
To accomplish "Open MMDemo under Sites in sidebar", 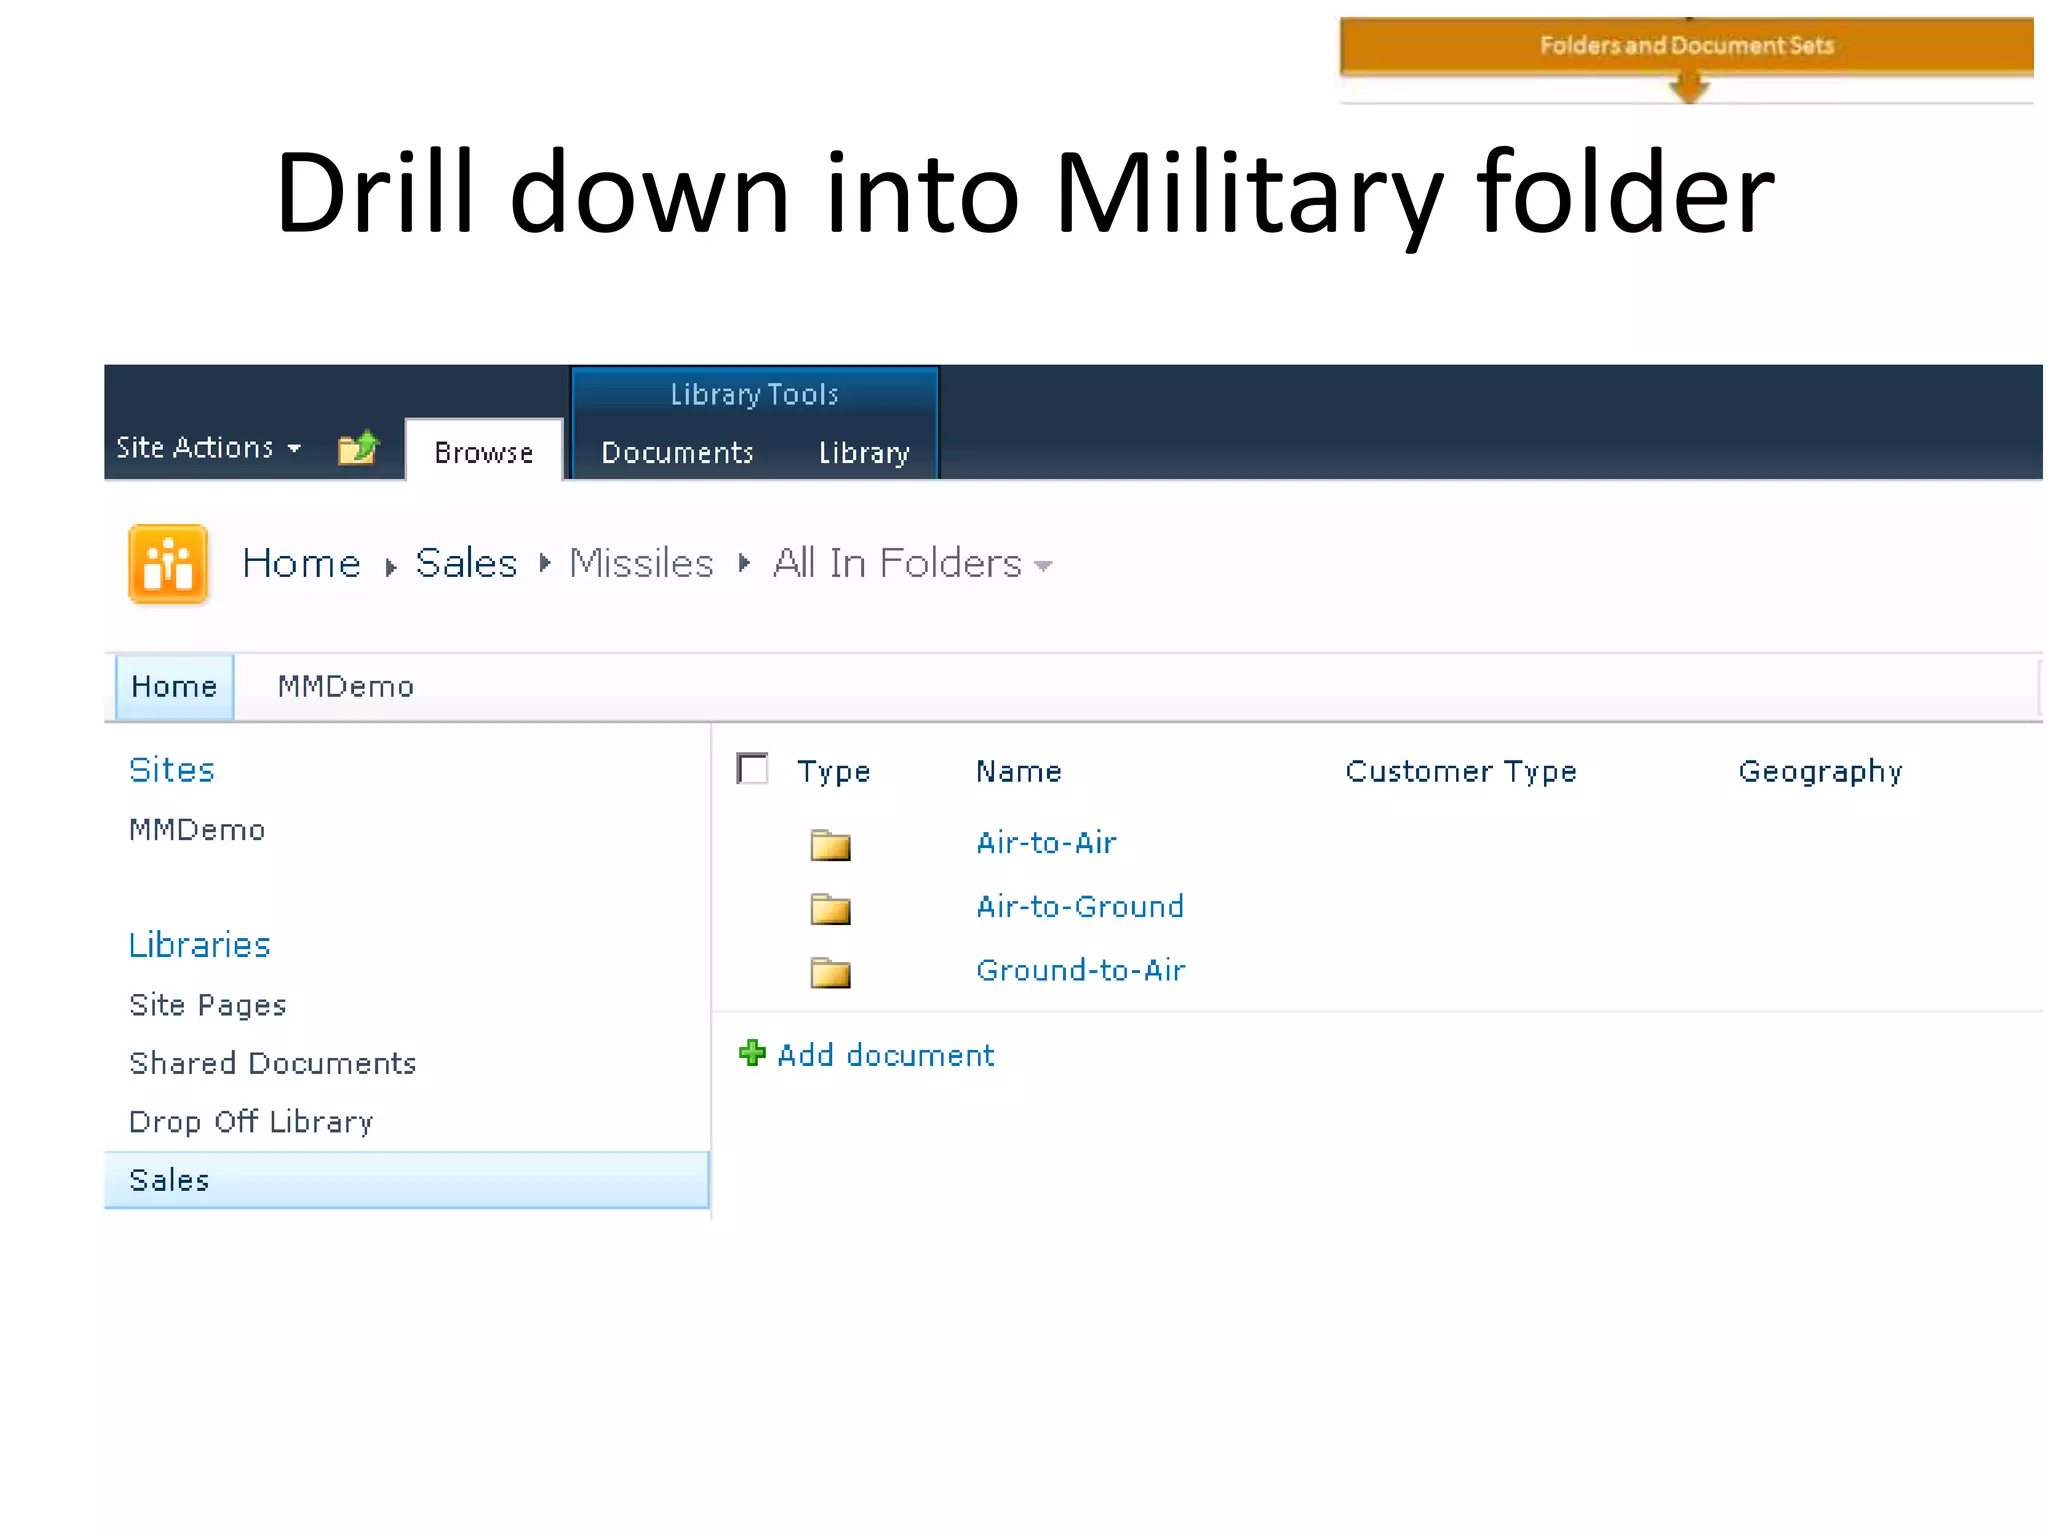I will tap(197, 830).
